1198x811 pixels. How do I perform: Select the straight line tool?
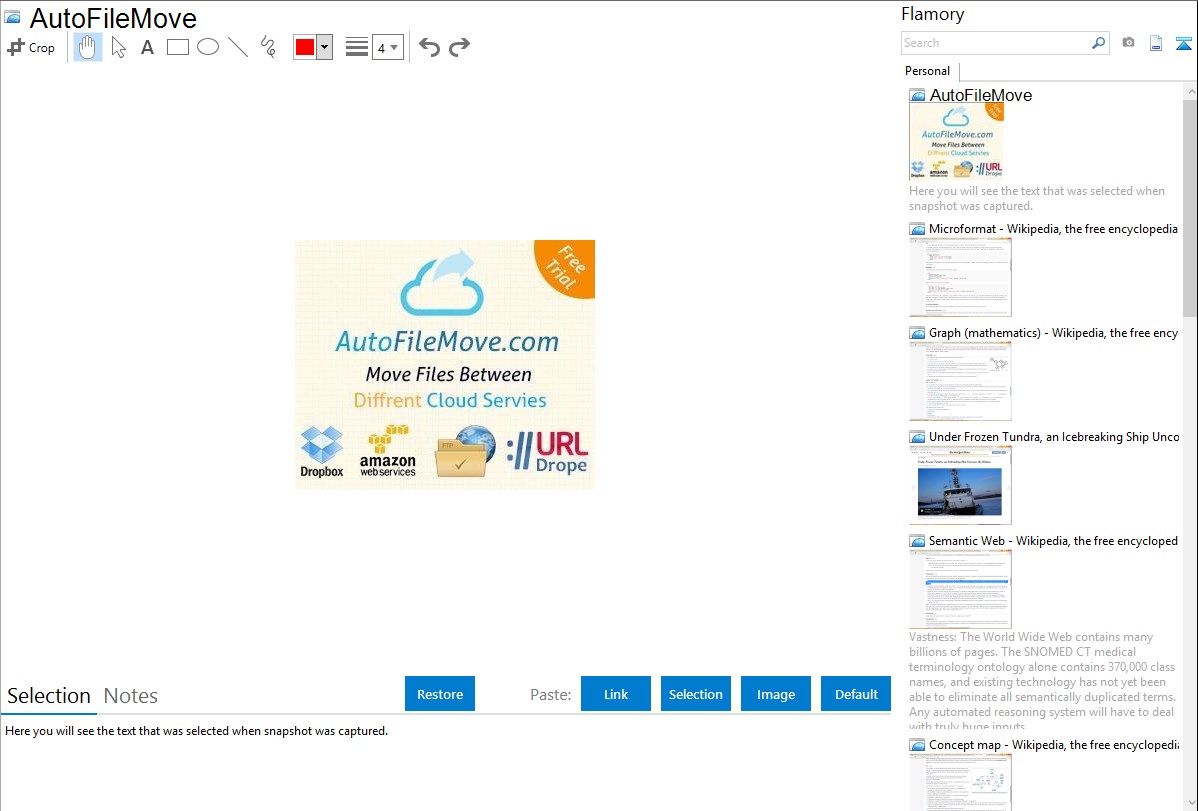(x=238, y=47)
